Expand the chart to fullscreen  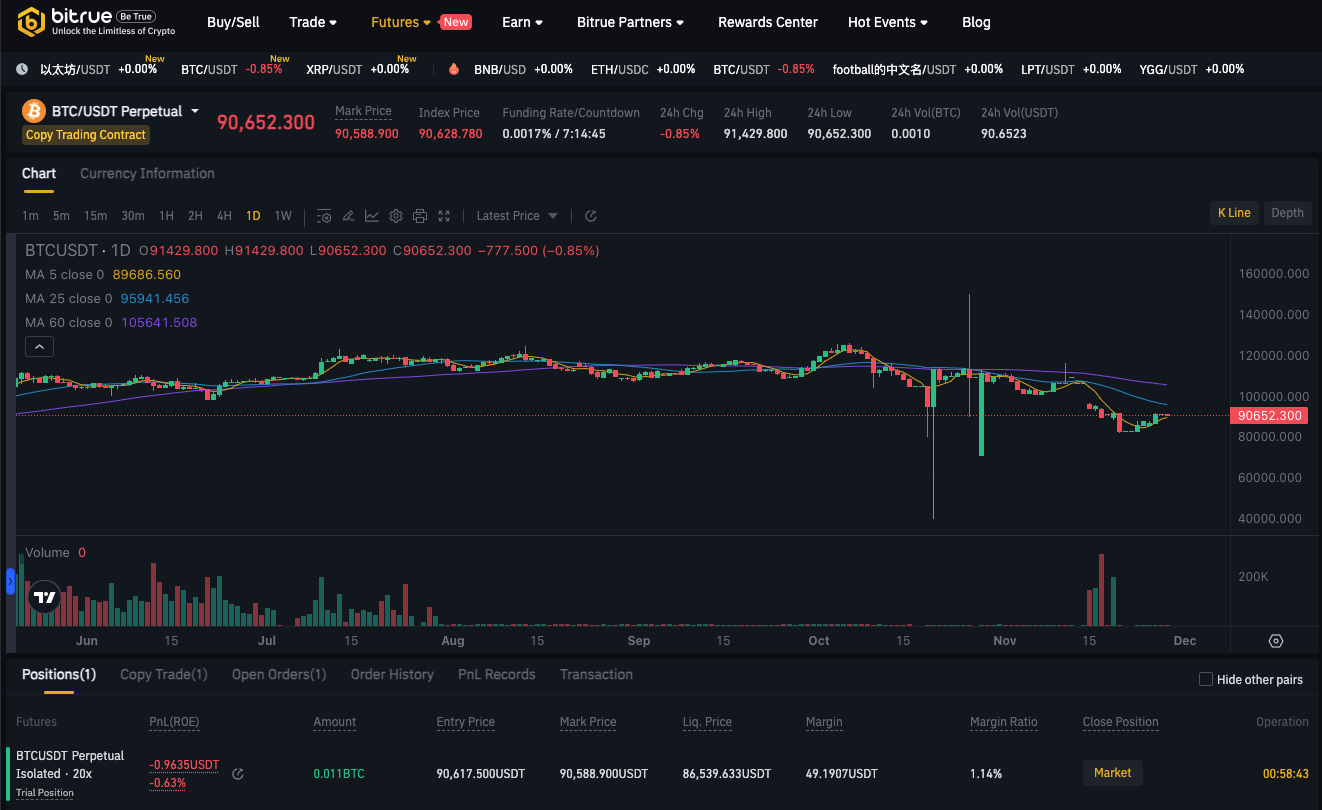point(444,216)
